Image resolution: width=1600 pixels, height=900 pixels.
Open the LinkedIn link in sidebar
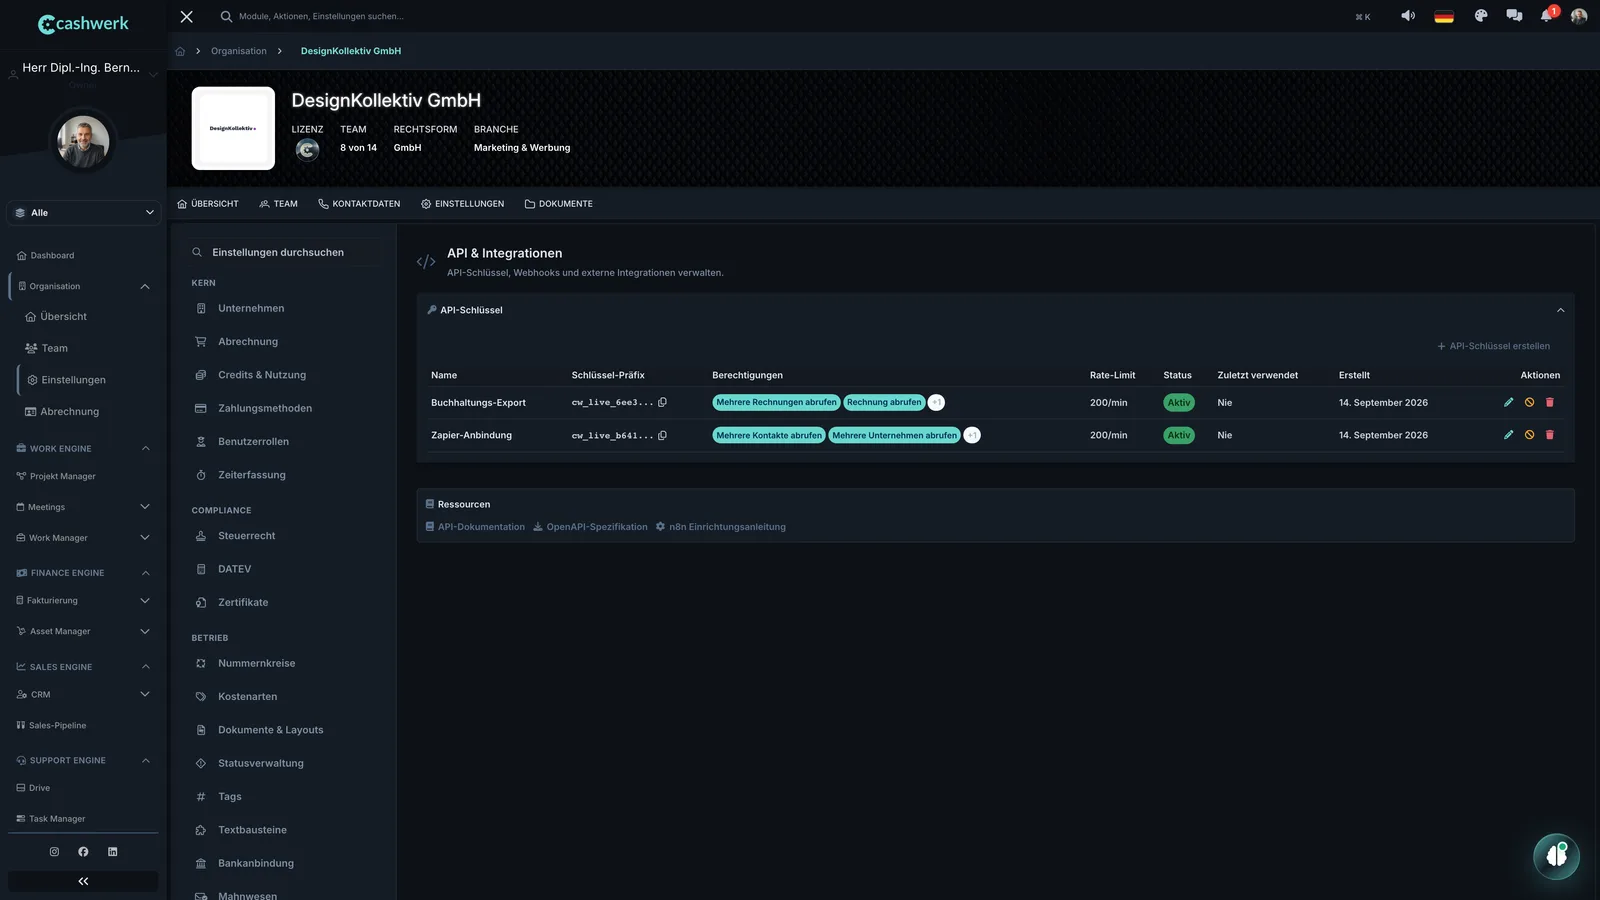pos(112,852)
